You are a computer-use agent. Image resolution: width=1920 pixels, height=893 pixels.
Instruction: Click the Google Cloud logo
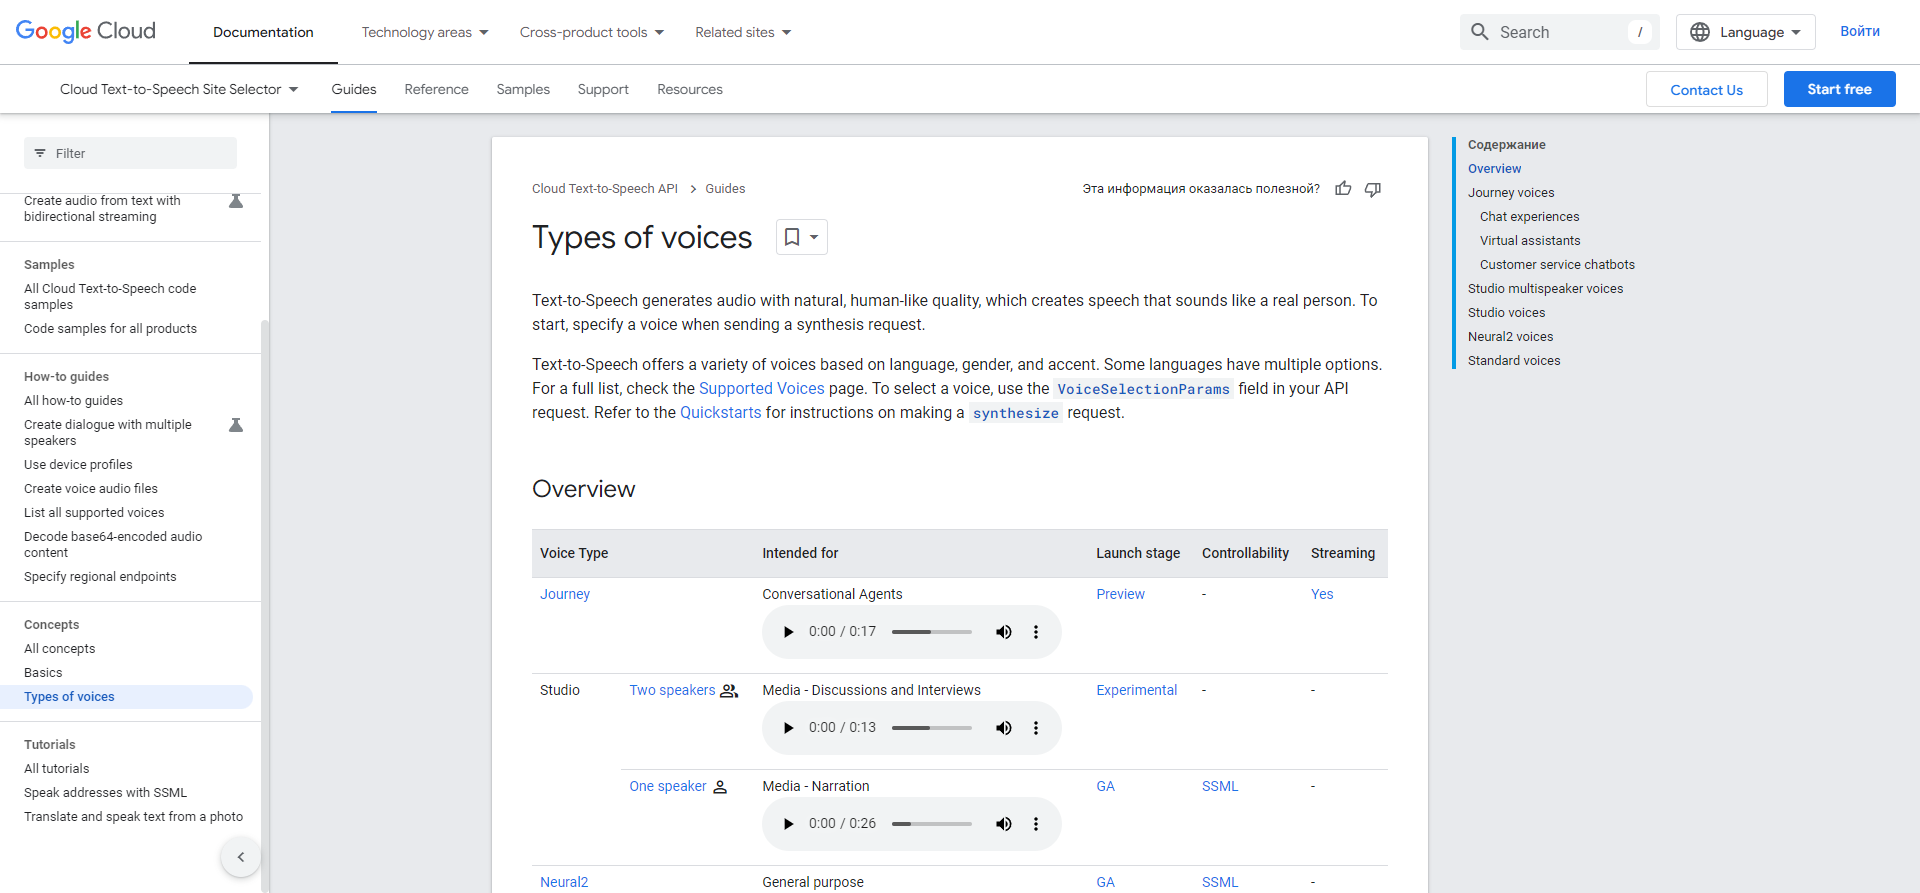click(86, 31)
